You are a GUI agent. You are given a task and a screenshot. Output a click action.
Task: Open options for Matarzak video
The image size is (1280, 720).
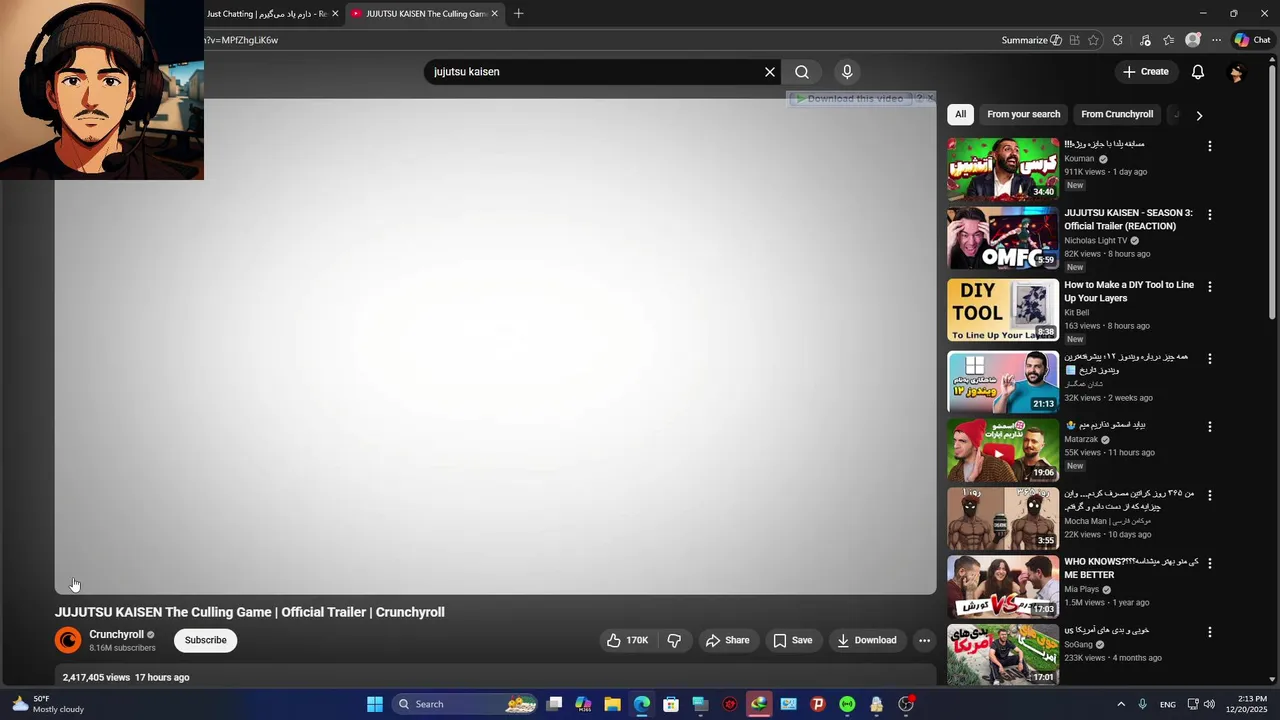point(1209,427)
